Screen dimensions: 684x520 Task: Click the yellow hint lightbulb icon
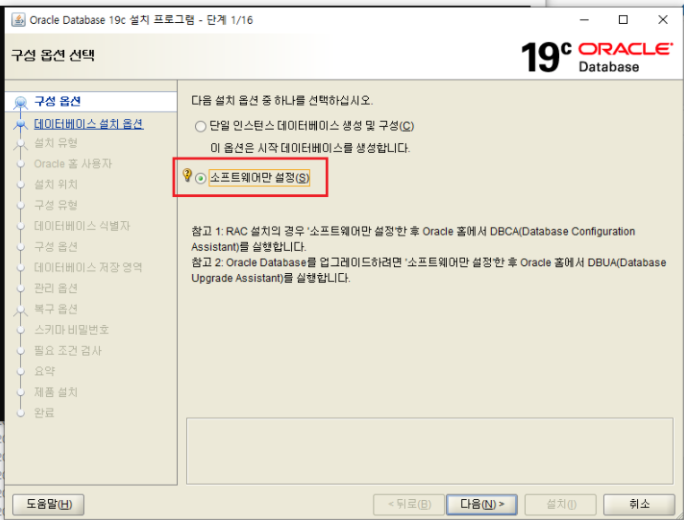point(187,175)
